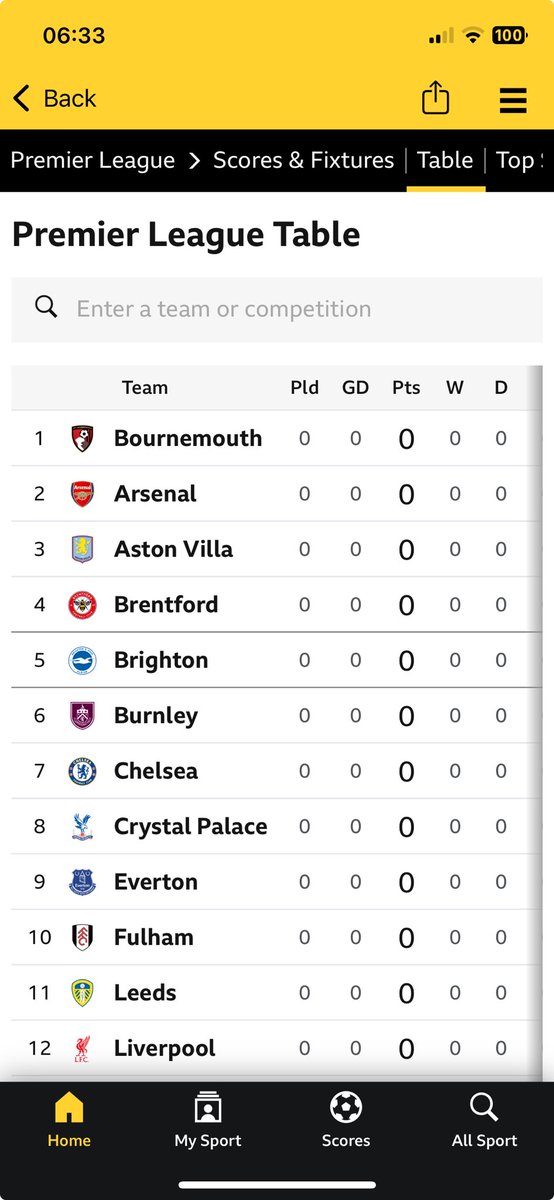Open My Sport in bottom bar
The width and height of the screenshot is (554, 1200).
[x=208, y=1121]
